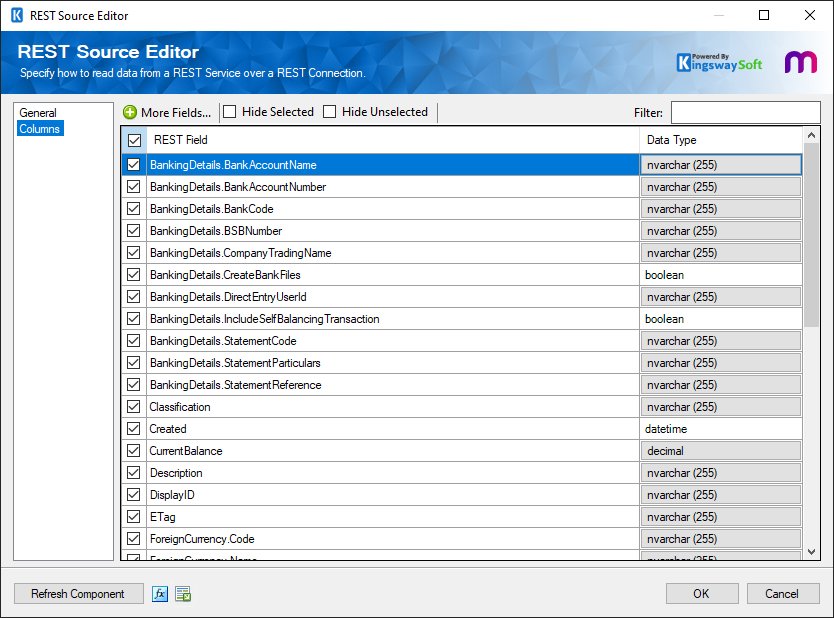
Task: Click the KingswaySoft logo in the header
Action: [x=719, y=63]
